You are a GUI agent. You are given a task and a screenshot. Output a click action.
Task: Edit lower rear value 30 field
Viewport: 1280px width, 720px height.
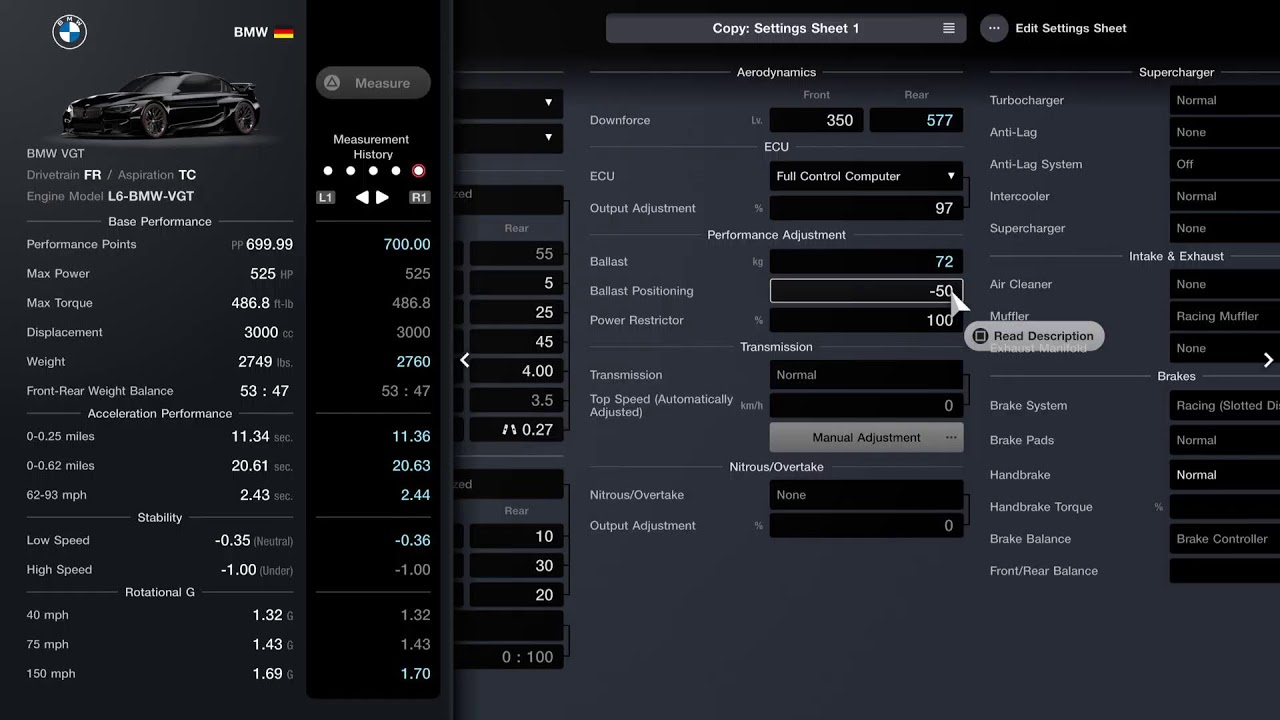coord(516,566)
